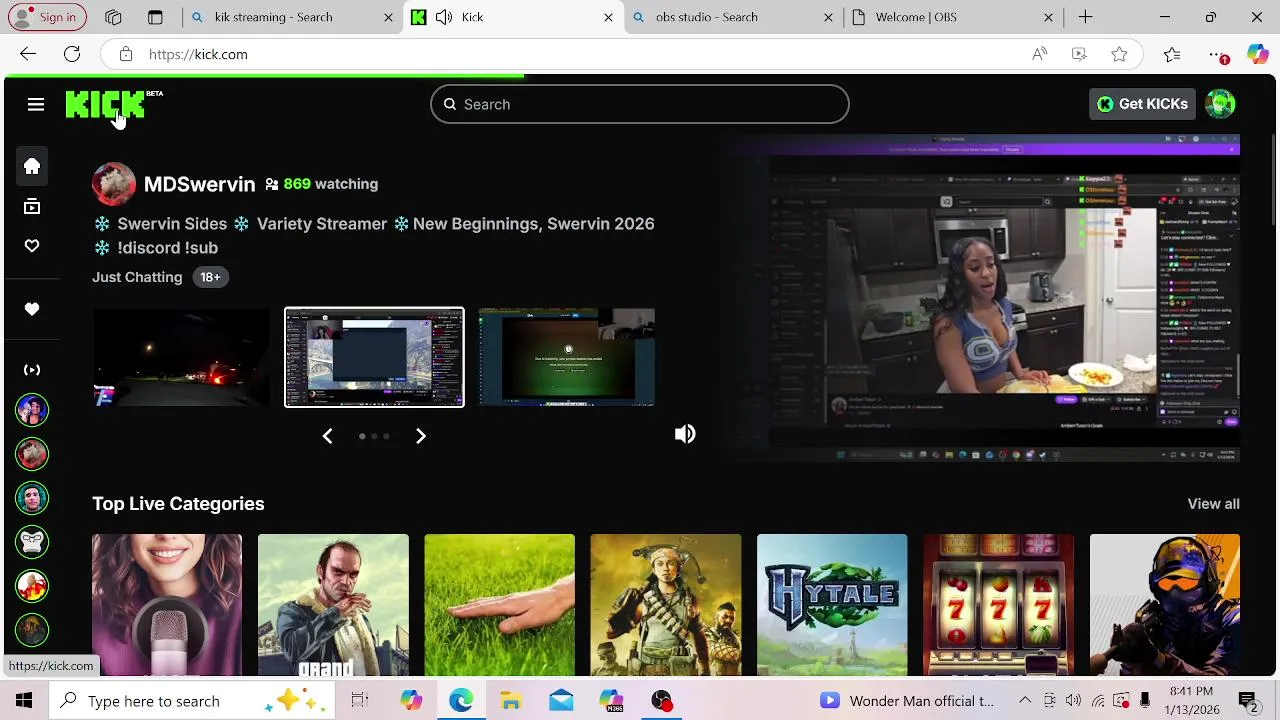Open the fifth sidebar channel avatar
1280x720 pixels.
tap(32, 586)
